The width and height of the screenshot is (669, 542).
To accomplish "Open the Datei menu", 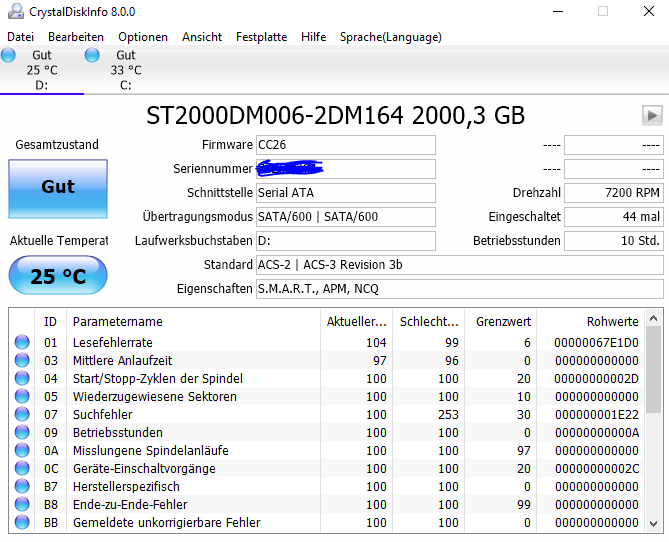I will (20, 37).
